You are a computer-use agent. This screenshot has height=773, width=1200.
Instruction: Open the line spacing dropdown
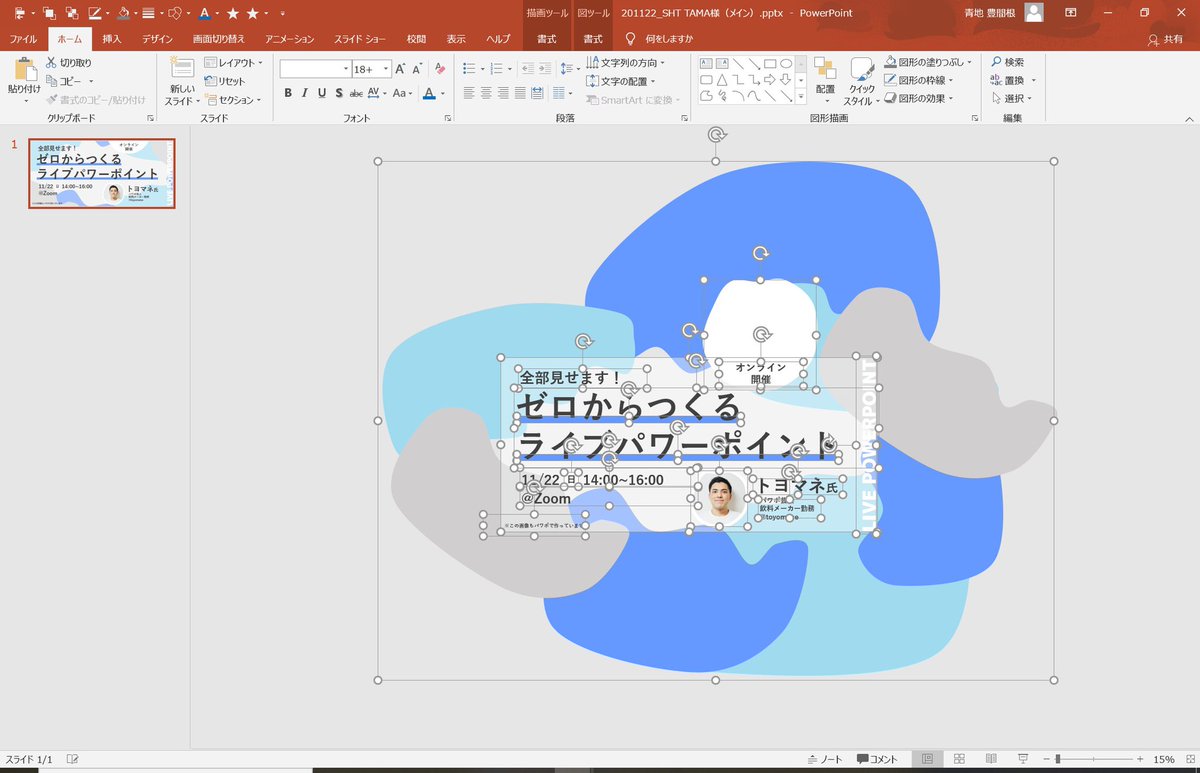coord(569,68)
